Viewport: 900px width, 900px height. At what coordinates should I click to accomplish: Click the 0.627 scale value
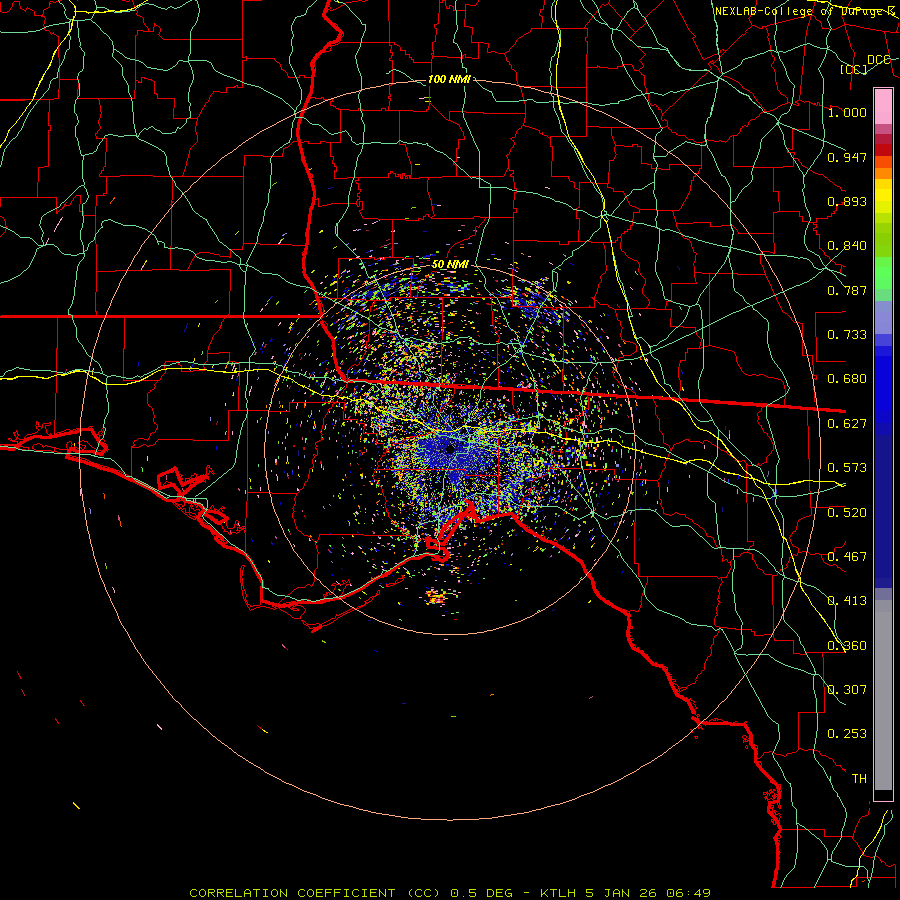point(847,424)
